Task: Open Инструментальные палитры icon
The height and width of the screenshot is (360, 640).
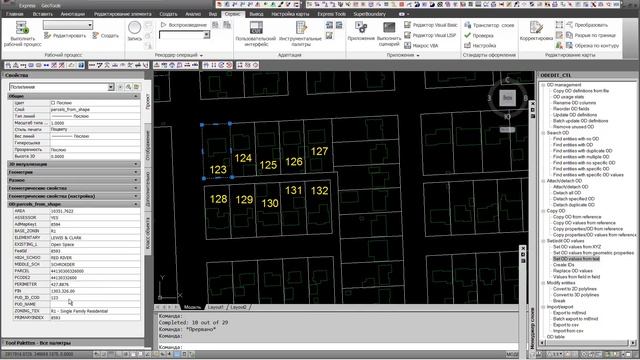Action: [x=301, y=27]
